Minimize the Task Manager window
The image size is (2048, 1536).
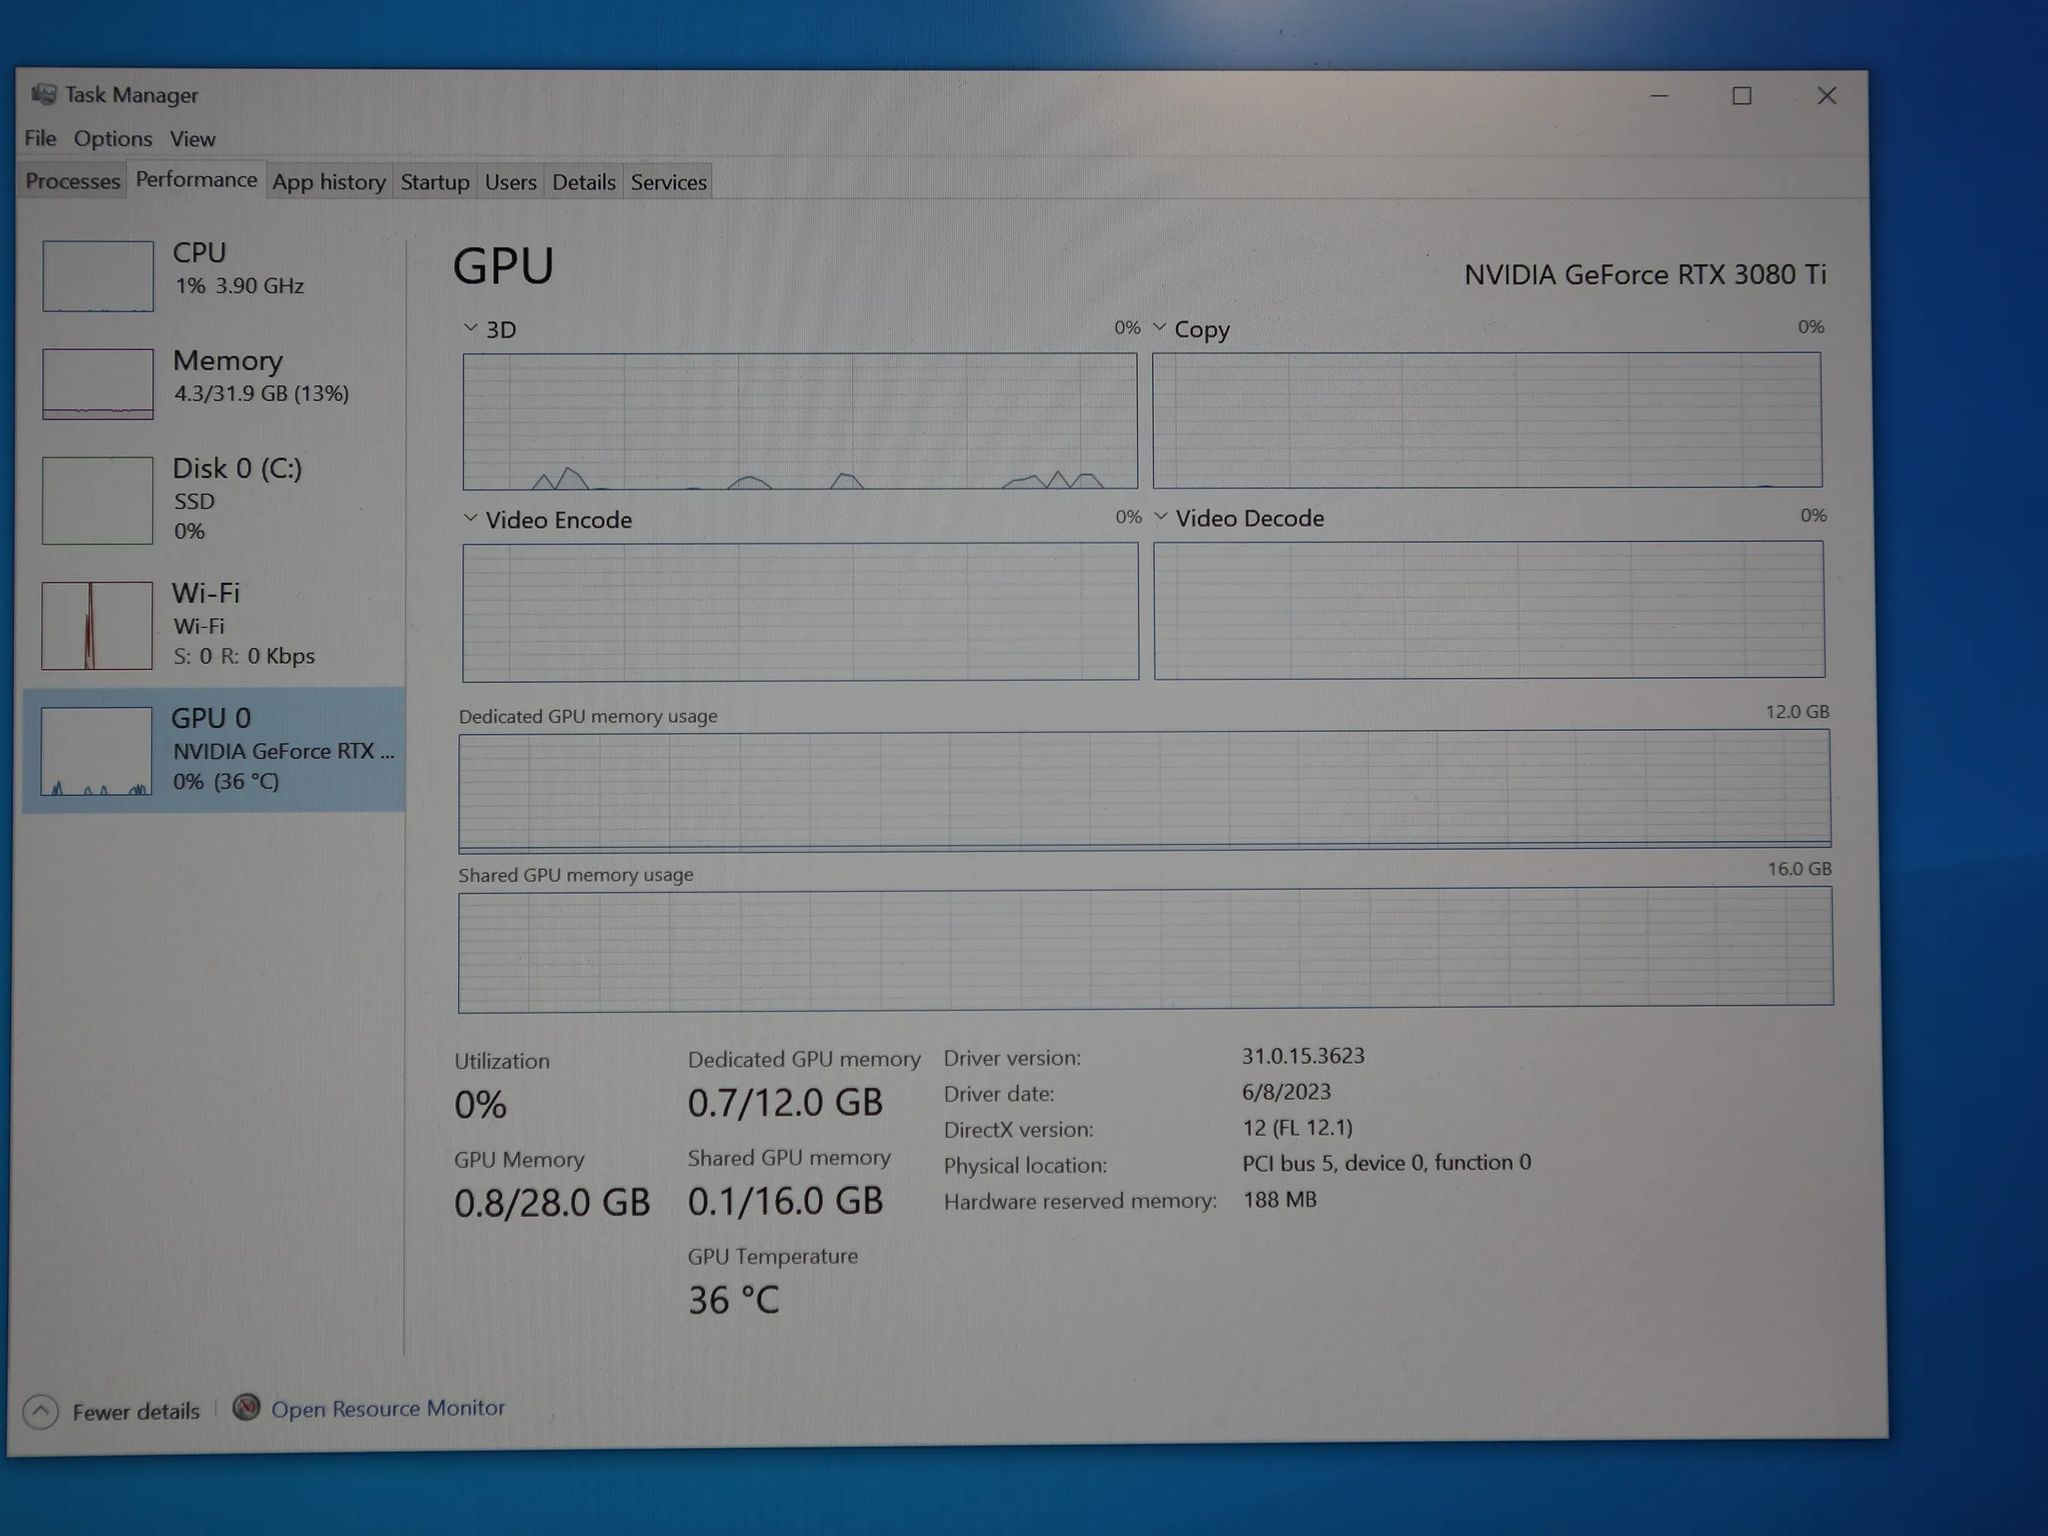click(x=1659, y=96)
